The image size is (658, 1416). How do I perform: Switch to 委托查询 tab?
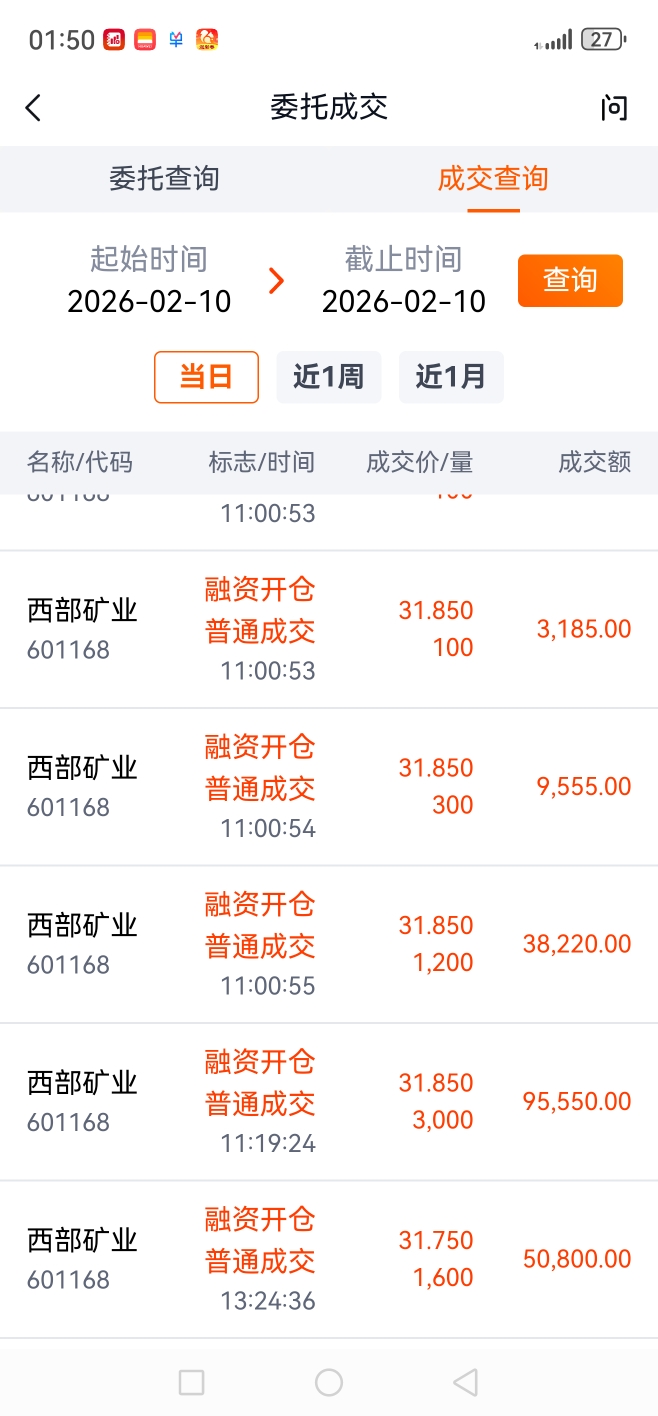point(164,179)
